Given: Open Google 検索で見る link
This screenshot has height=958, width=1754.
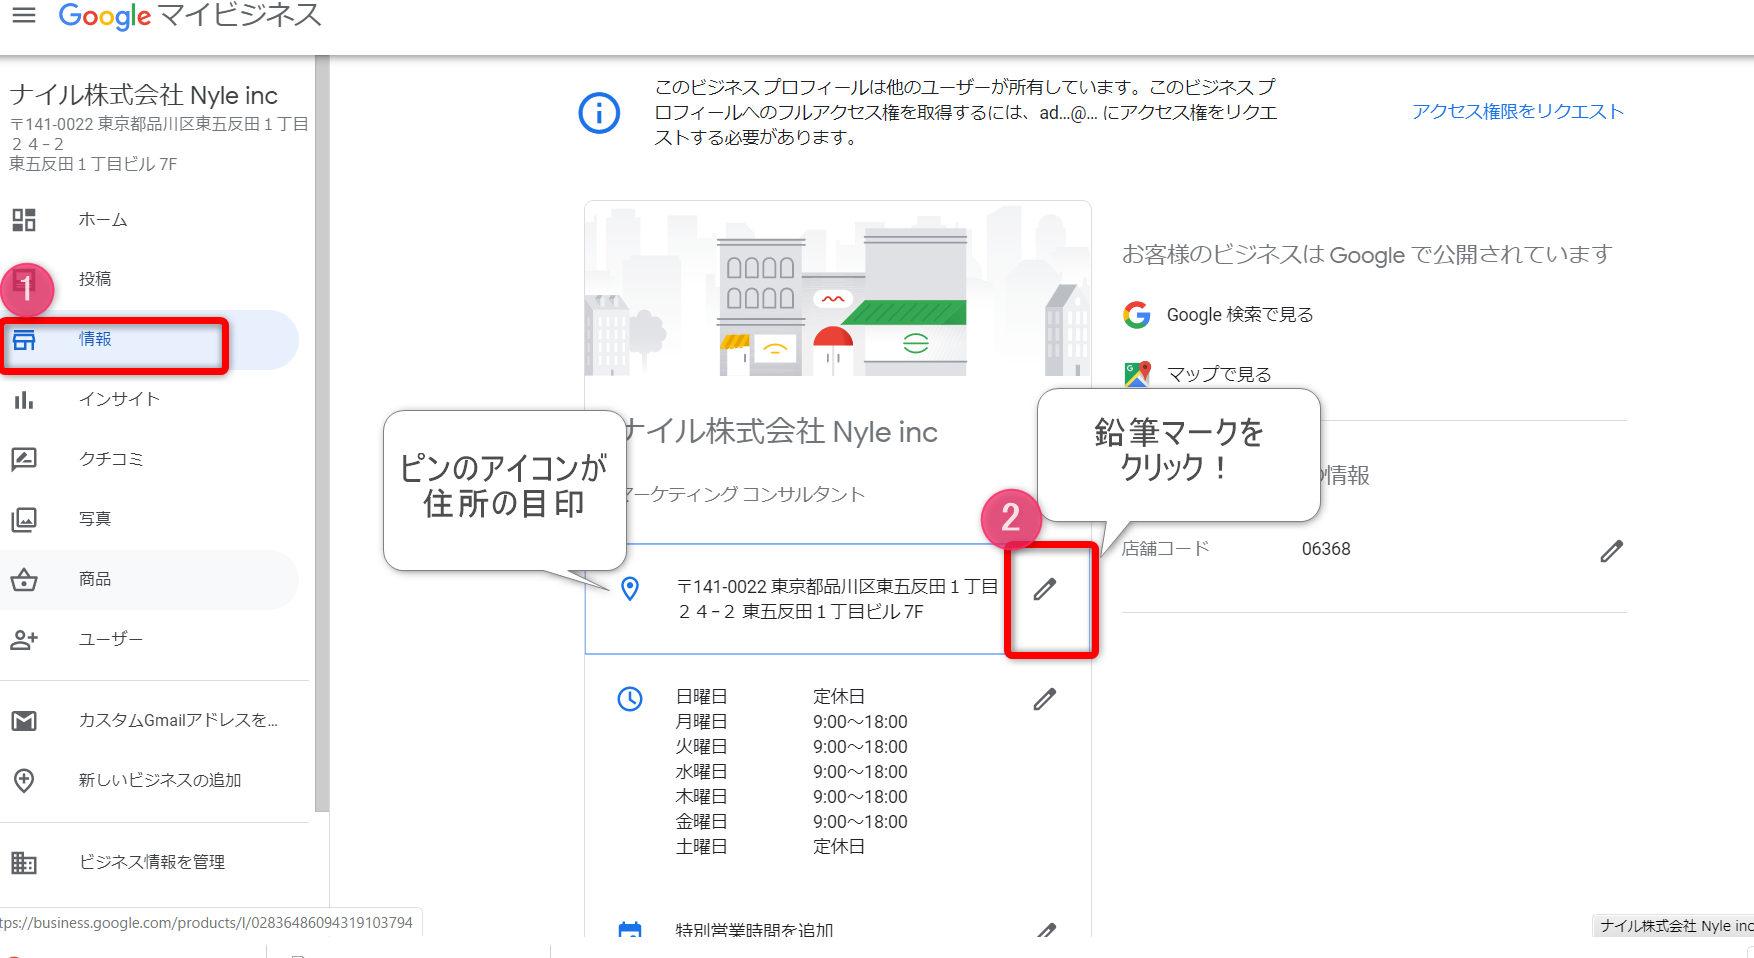Looking at the screenshot, I should [1240, 315].
